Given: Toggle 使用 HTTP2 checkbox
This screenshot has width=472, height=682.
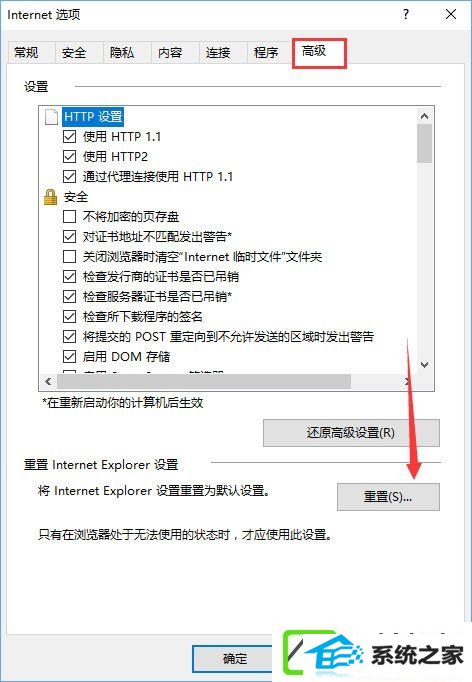Looking at the screenshot, I should click(70, 157).
